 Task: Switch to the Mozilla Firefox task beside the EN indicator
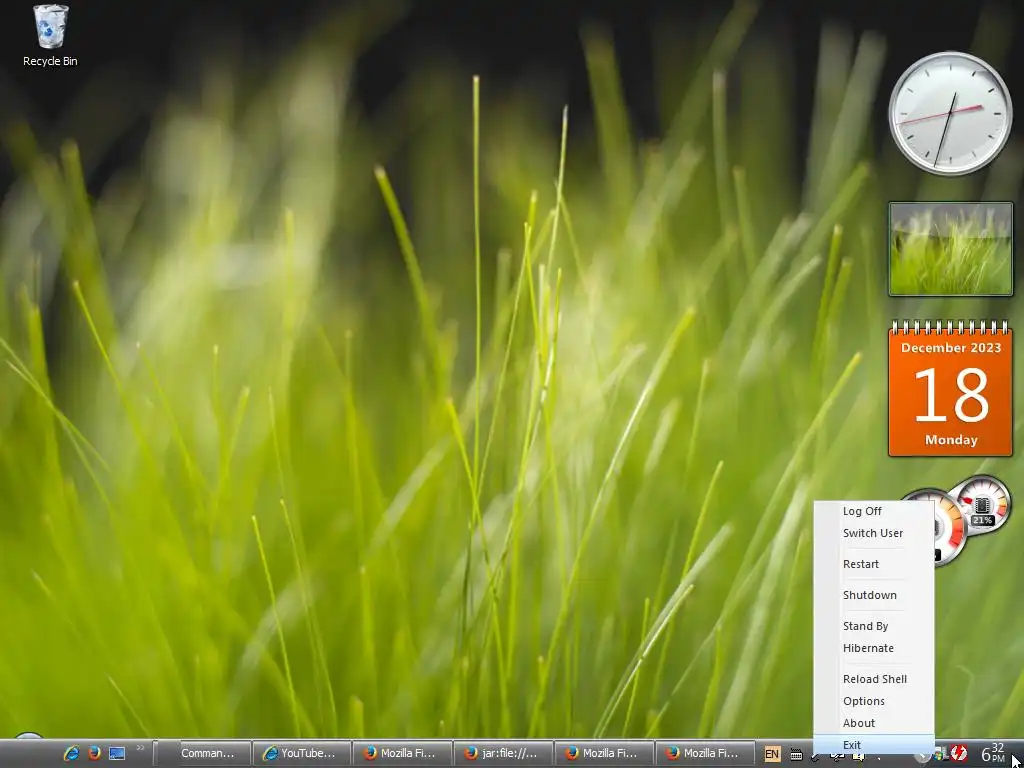click(705, 753)
